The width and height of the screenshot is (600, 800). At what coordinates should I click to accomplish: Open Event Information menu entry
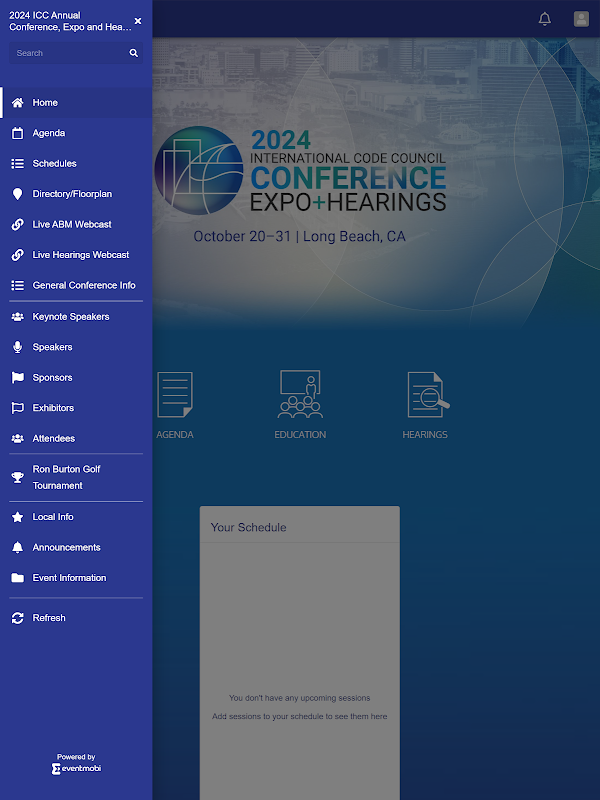pos(76,578)
